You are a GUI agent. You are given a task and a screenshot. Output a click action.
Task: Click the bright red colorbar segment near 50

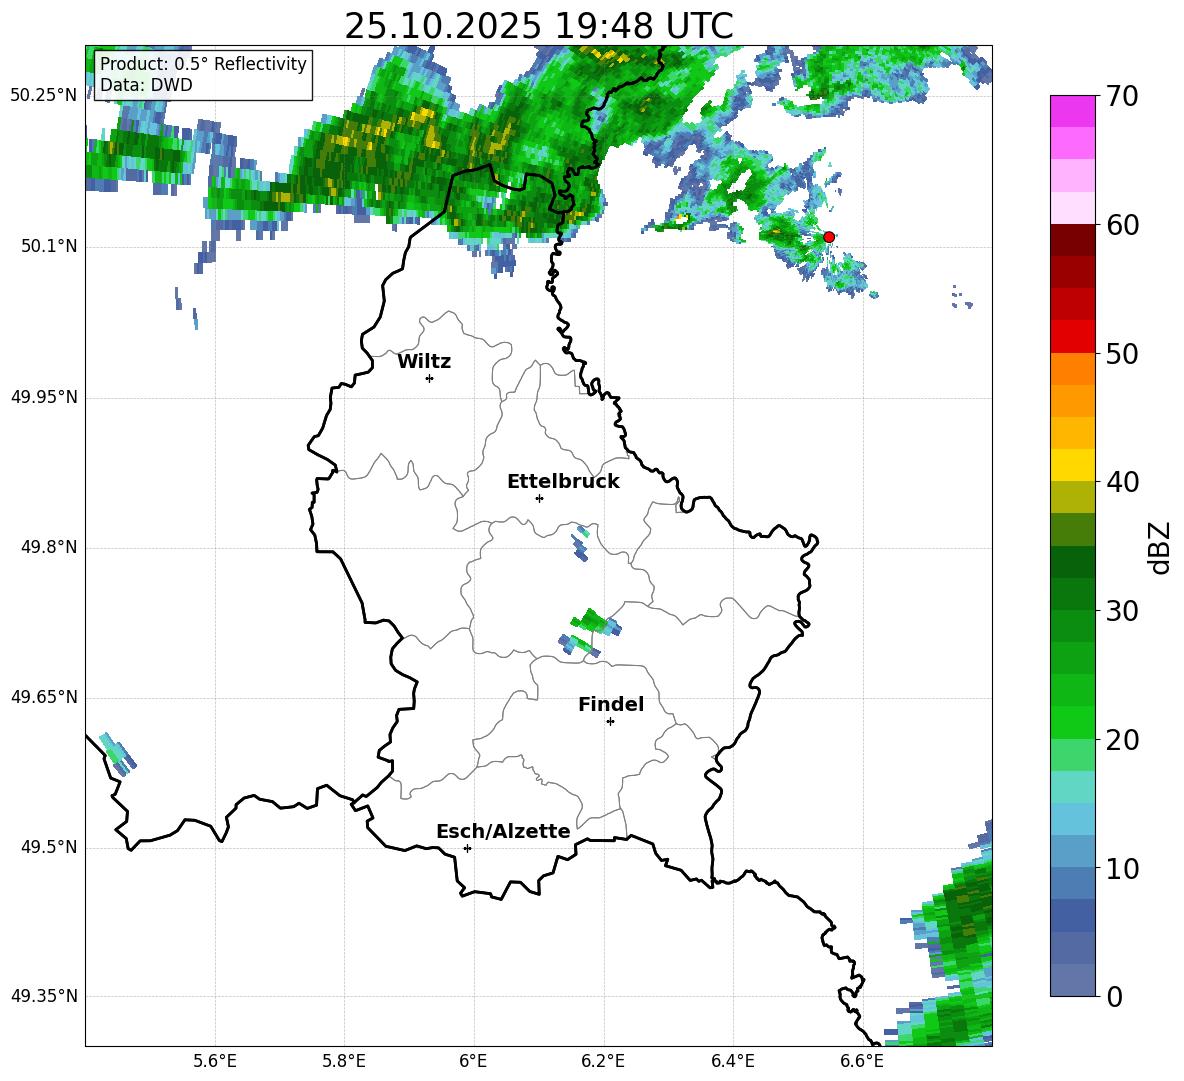(x=1072, y=337)
